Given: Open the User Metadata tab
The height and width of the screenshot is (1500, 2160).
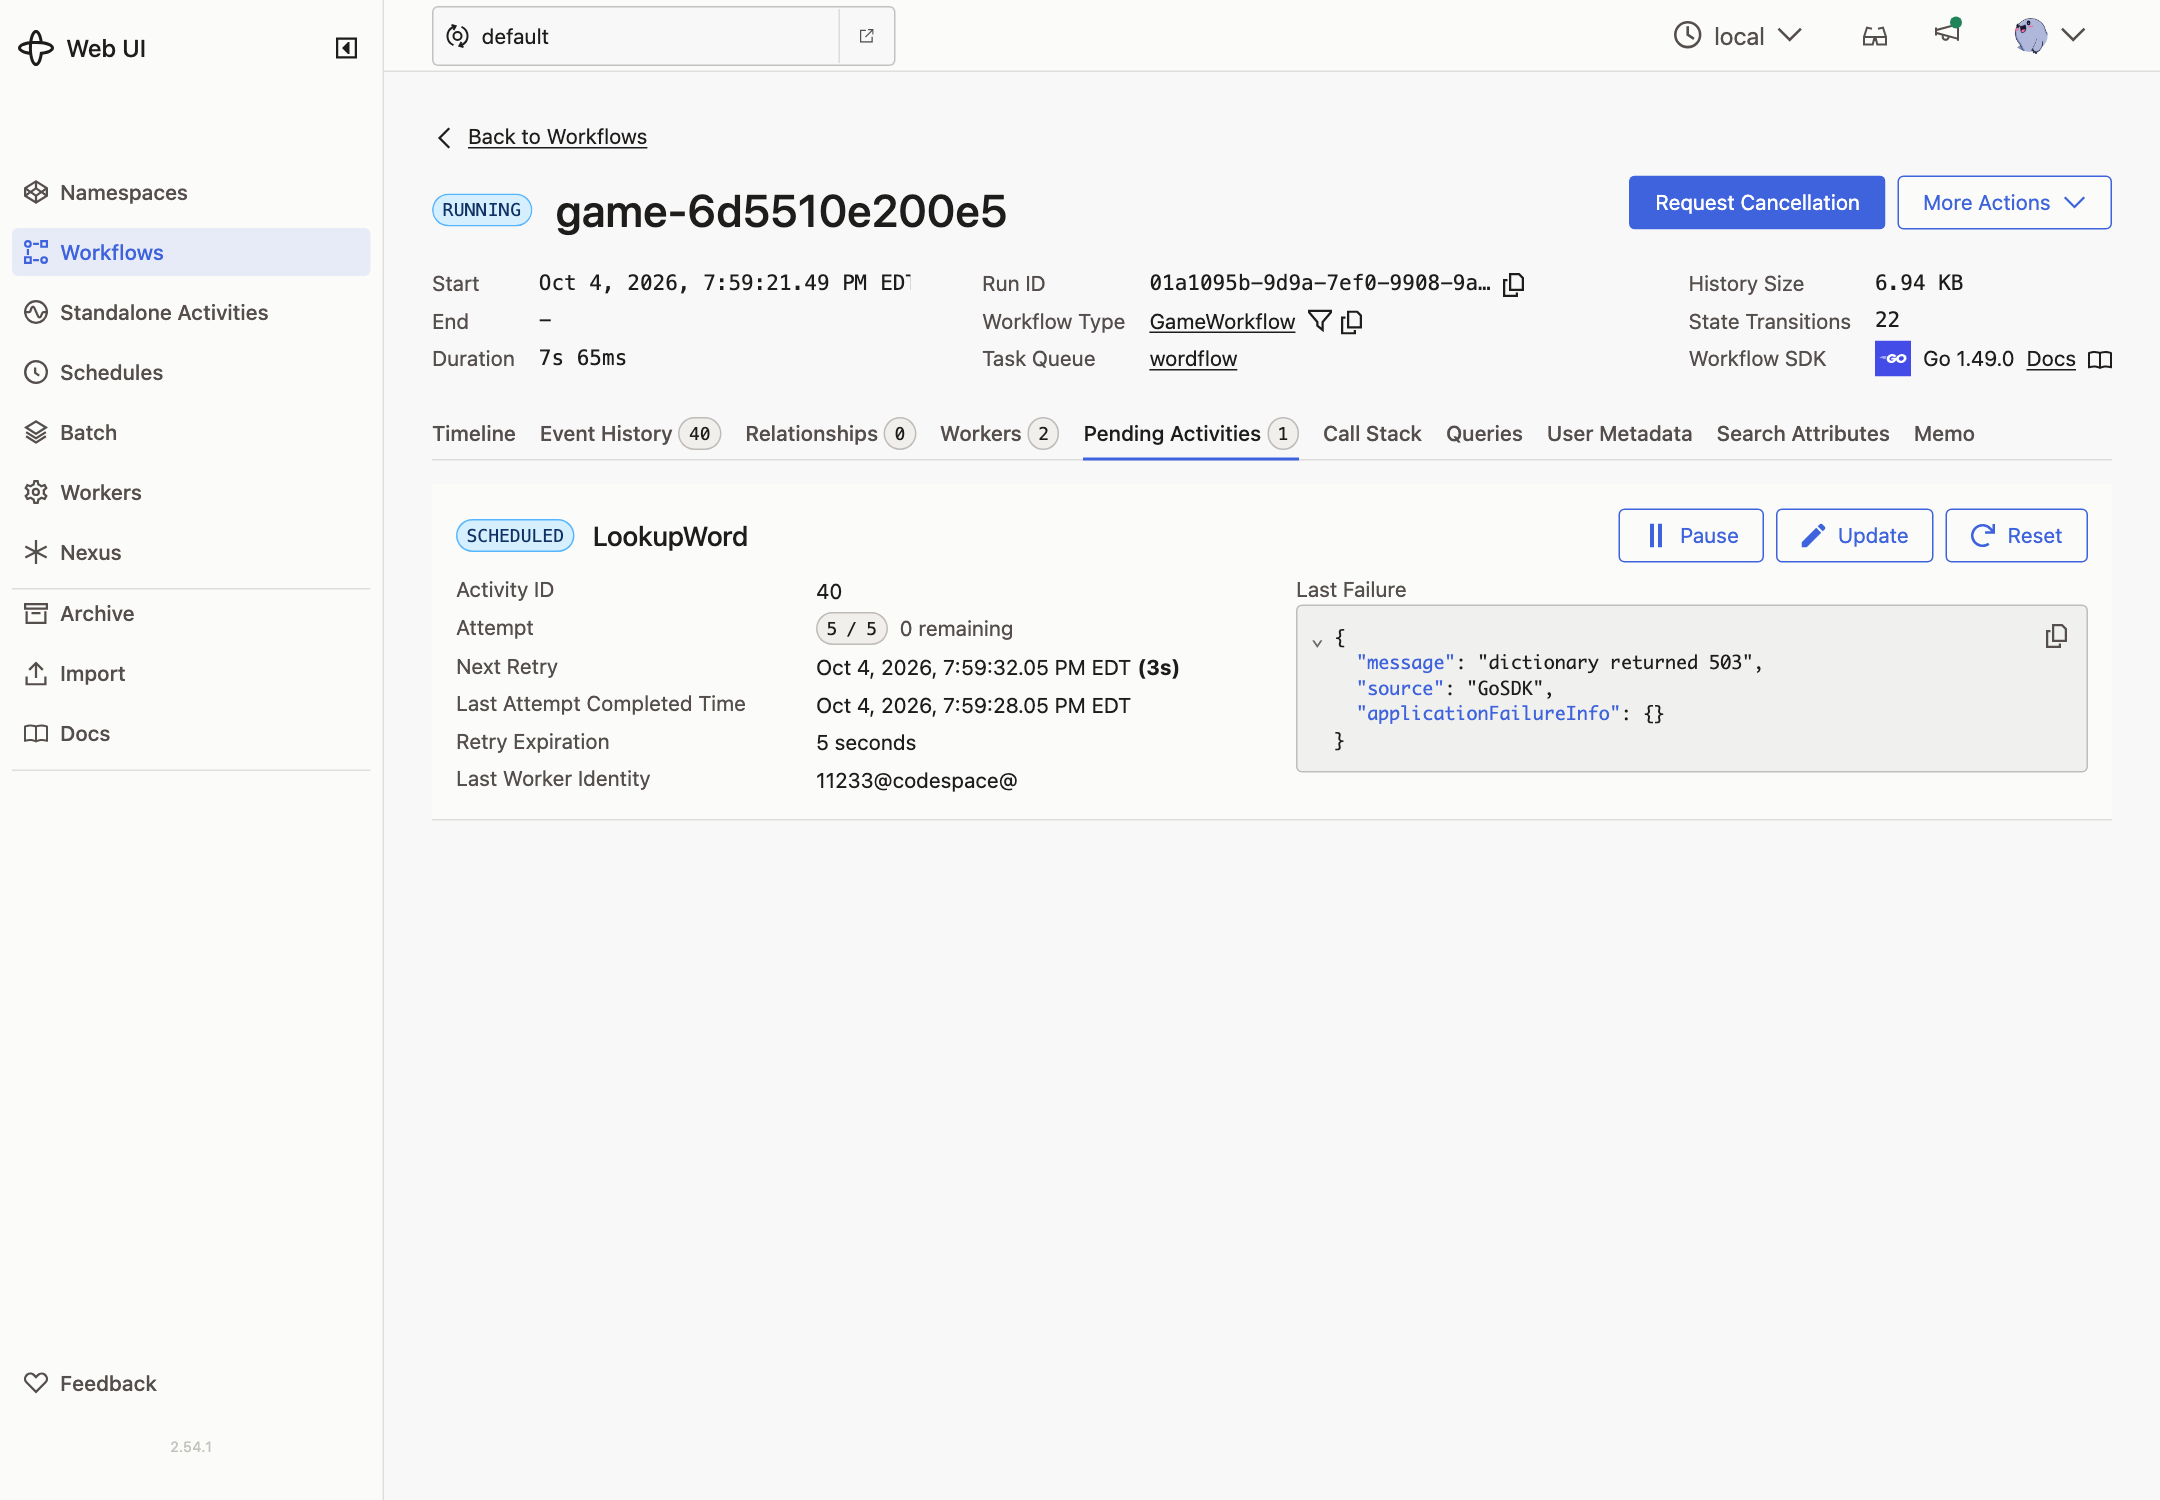Looking at the screenshot, I should click(x=1619, y=433).
